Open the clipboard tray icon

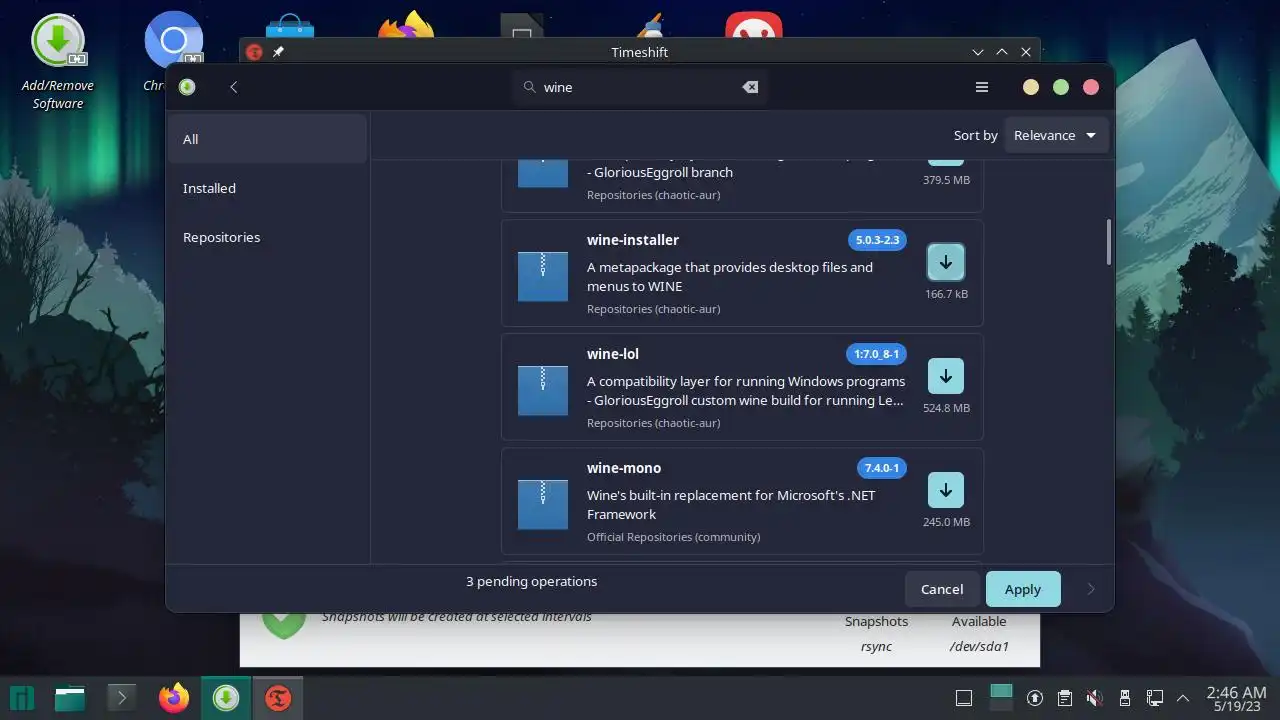click(1065, 698)
